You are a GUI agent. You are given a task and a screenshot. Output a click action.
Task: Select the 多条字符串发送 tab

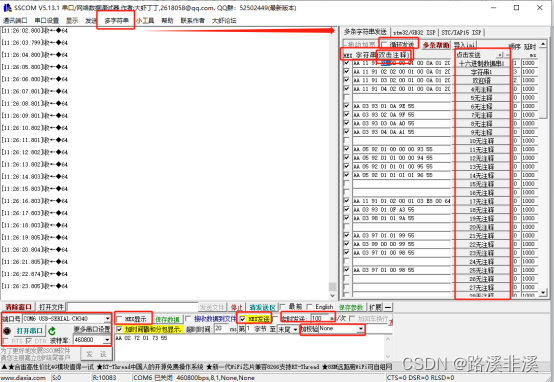[365, 32]
